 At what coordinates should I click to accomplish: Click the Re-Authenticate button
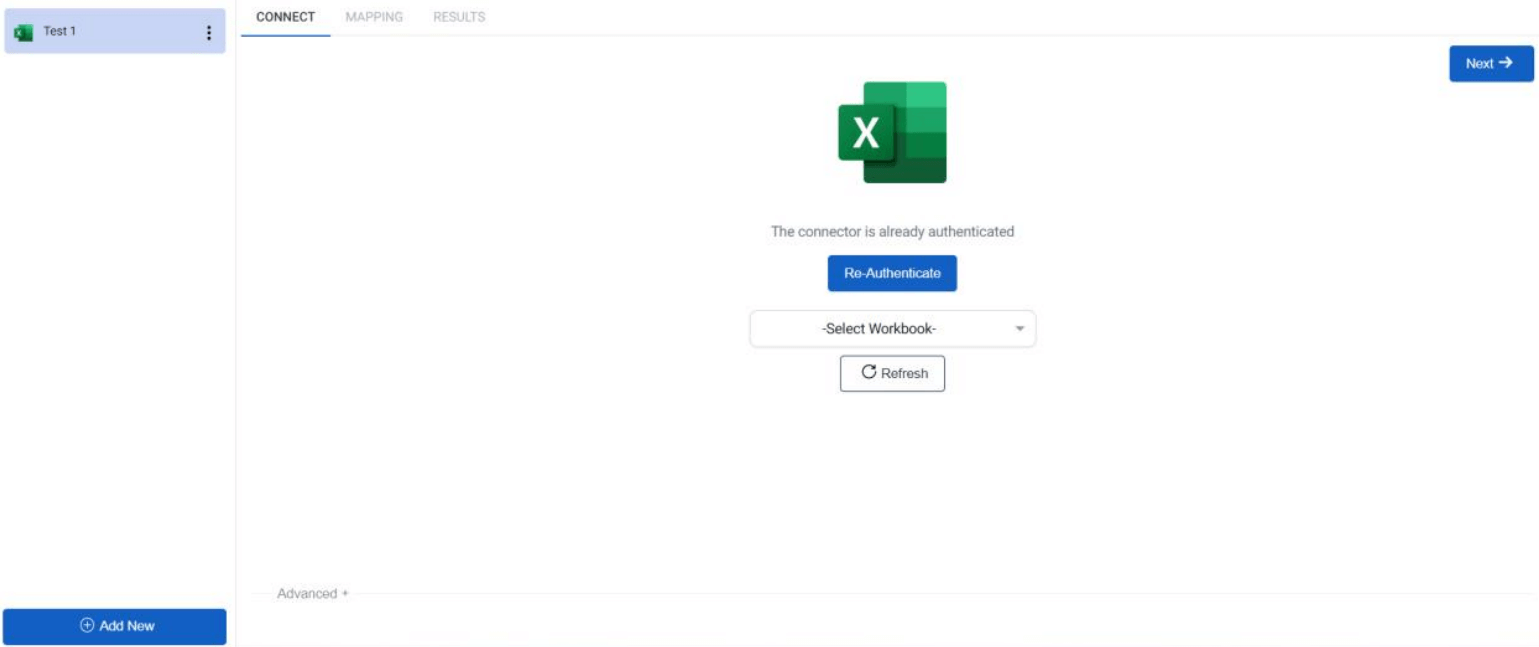coord(891,272)
